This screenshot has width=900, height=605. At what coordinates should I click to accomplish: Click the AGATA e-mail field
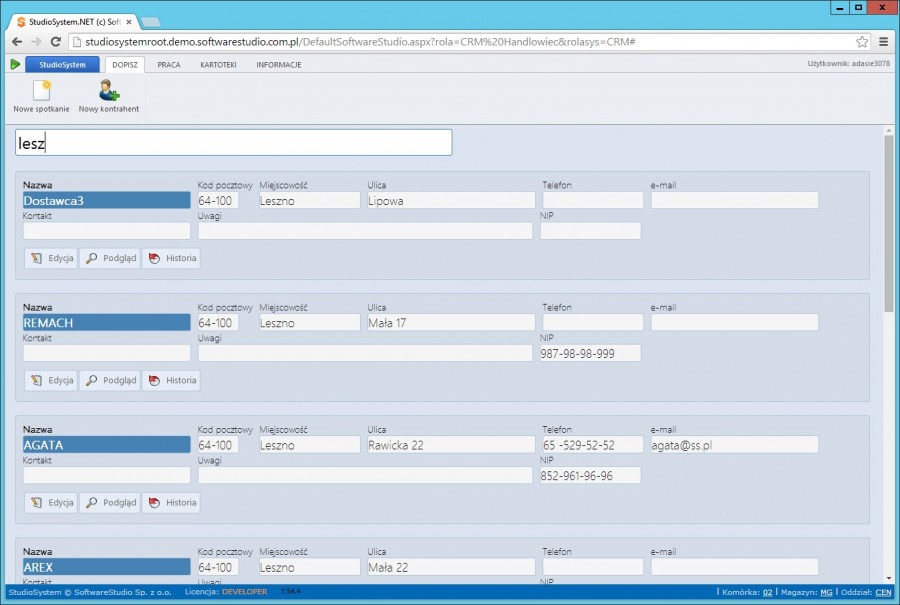(734, 445)
